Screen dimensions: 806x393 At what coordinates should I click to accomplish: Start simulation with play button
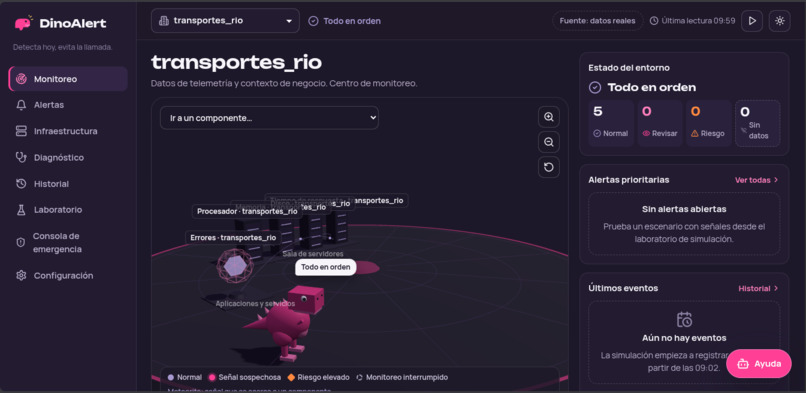coord(752,21)
